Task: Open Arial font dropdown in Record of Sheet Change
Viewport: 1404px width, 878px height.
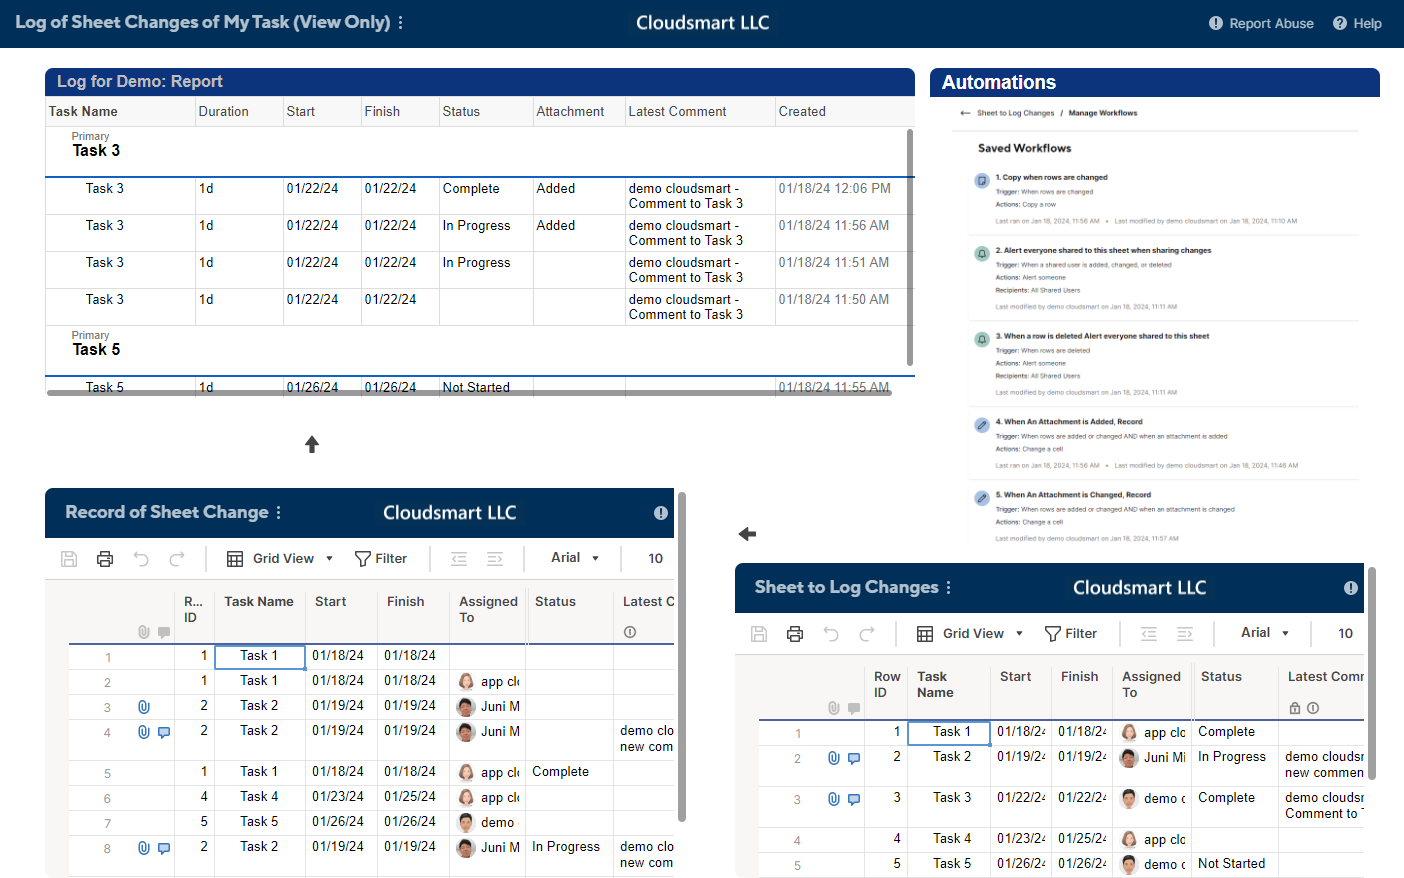Action: click(x=575, y=558)
